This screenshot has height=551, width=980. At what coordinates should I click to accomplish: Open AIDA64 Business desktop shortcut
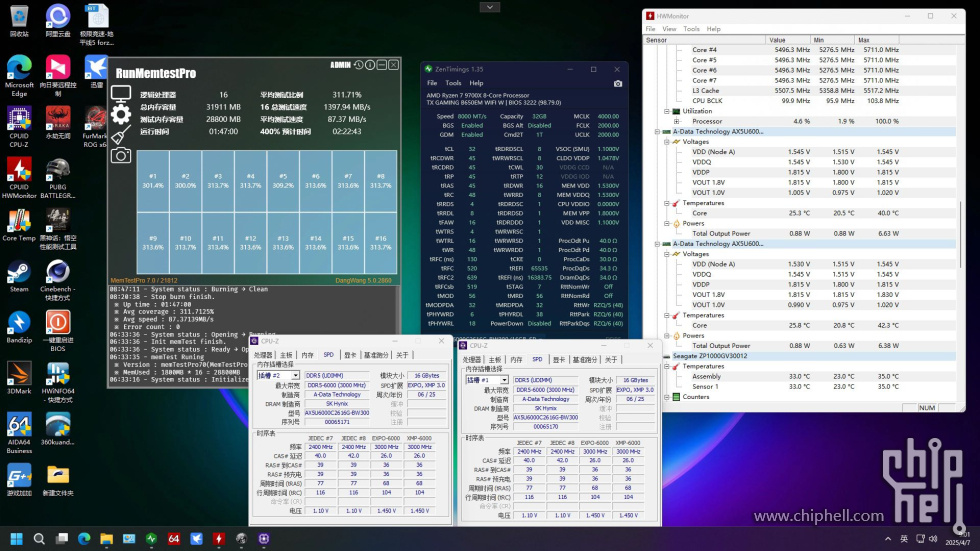coord(19,434)
